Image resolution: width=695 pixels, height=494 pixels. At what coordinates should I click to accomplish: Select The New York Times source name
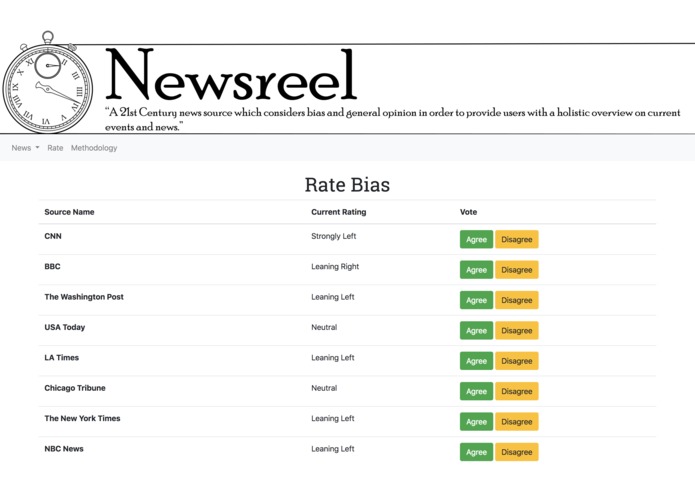pos(82,418)
